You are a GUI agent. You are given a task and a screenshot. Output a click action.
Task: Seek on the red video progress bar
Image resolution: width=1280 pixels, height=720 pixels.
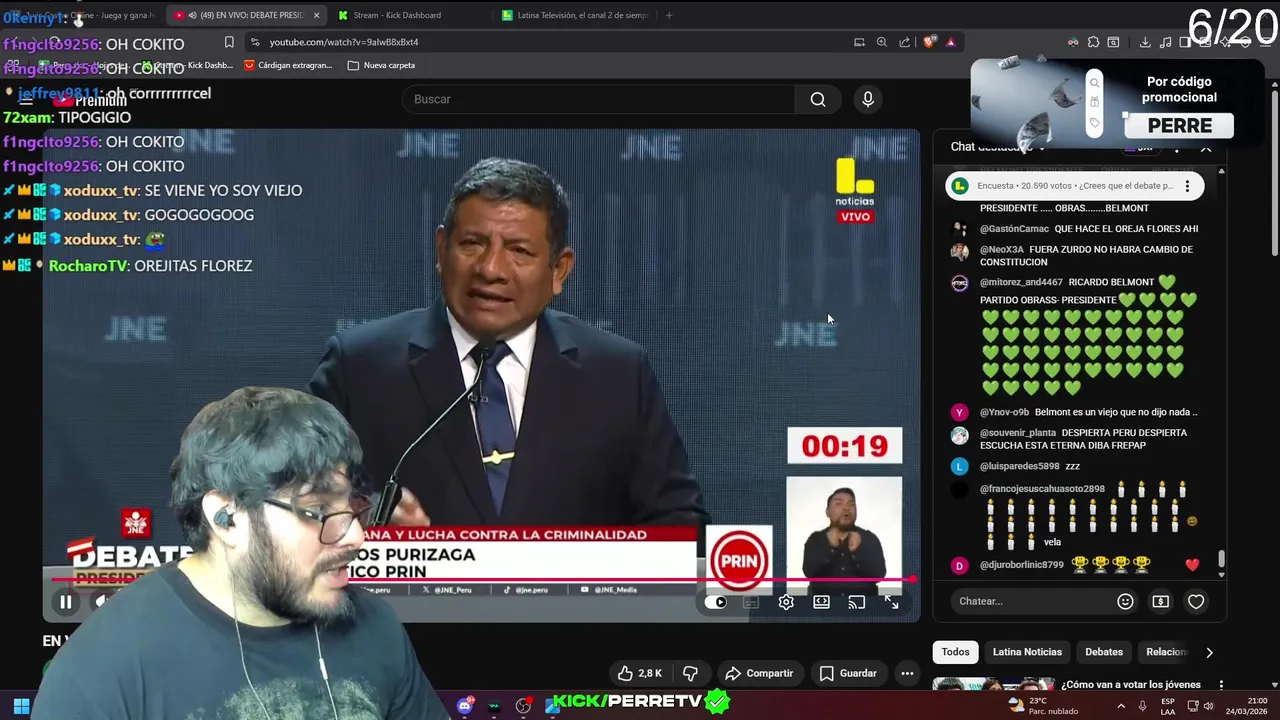pos(480,579)
